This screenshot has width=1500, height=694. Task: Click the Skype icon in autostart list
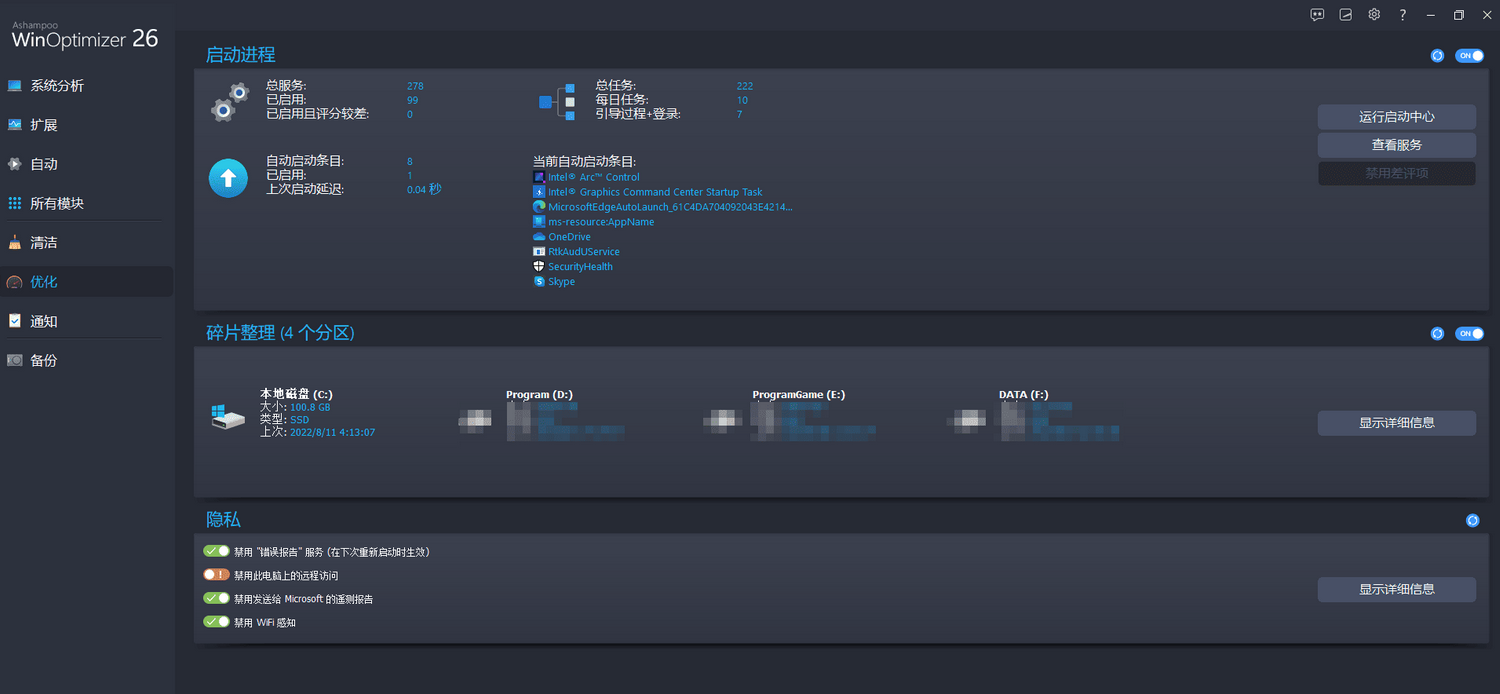[x=540, y=282]
